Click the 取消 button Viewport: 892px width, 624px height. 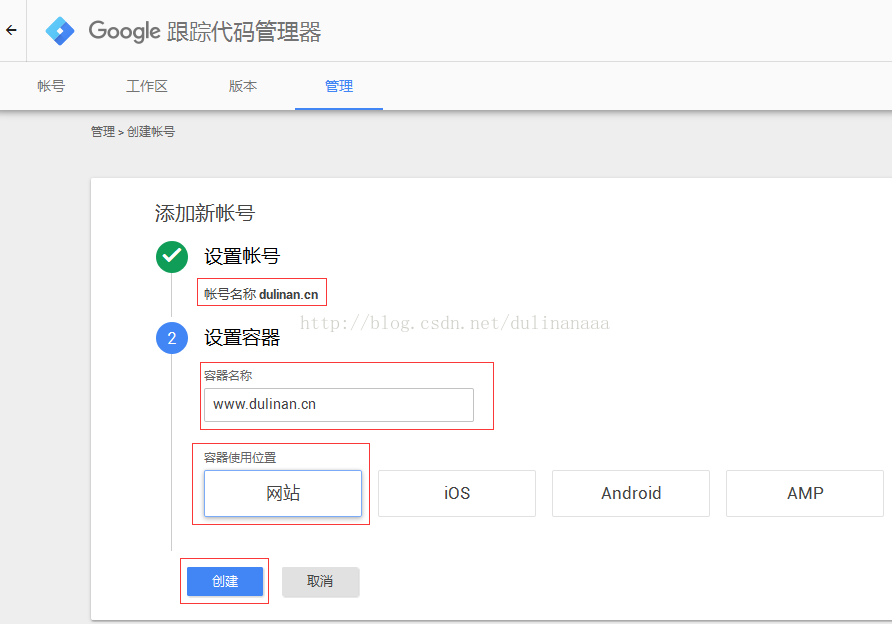click(x=320, y=581)
